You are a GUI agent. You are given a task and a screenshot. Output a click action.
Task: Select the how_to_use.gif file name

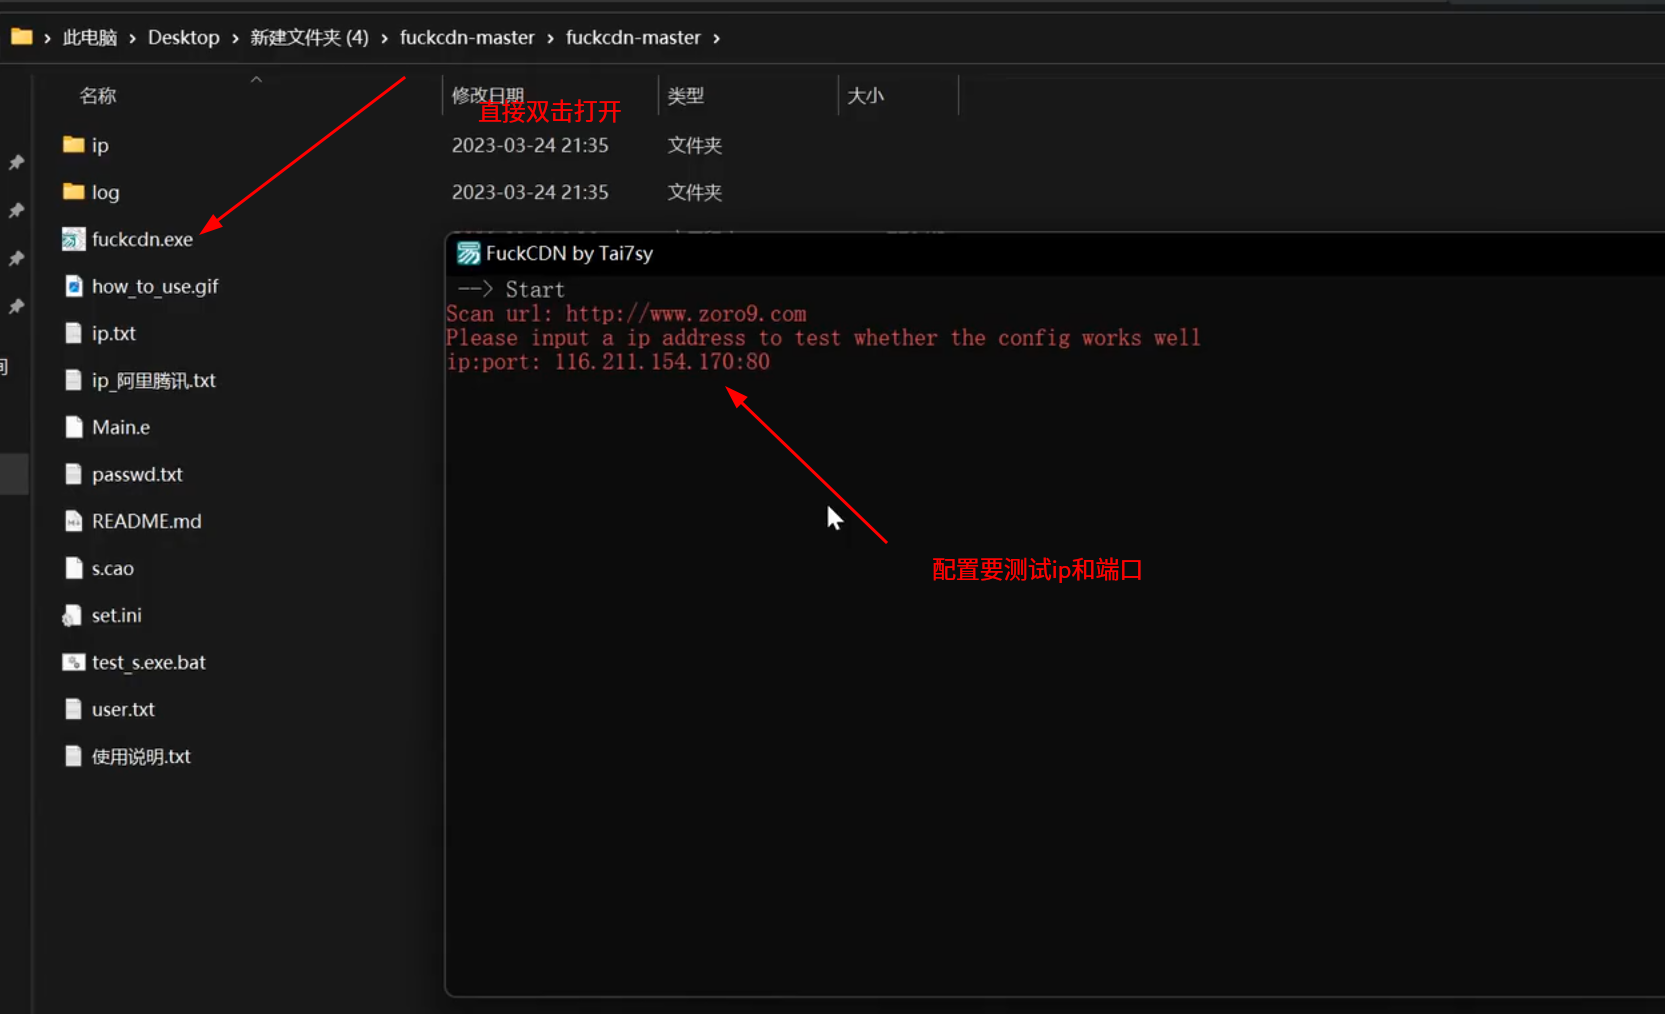click(x=155, y=286)
